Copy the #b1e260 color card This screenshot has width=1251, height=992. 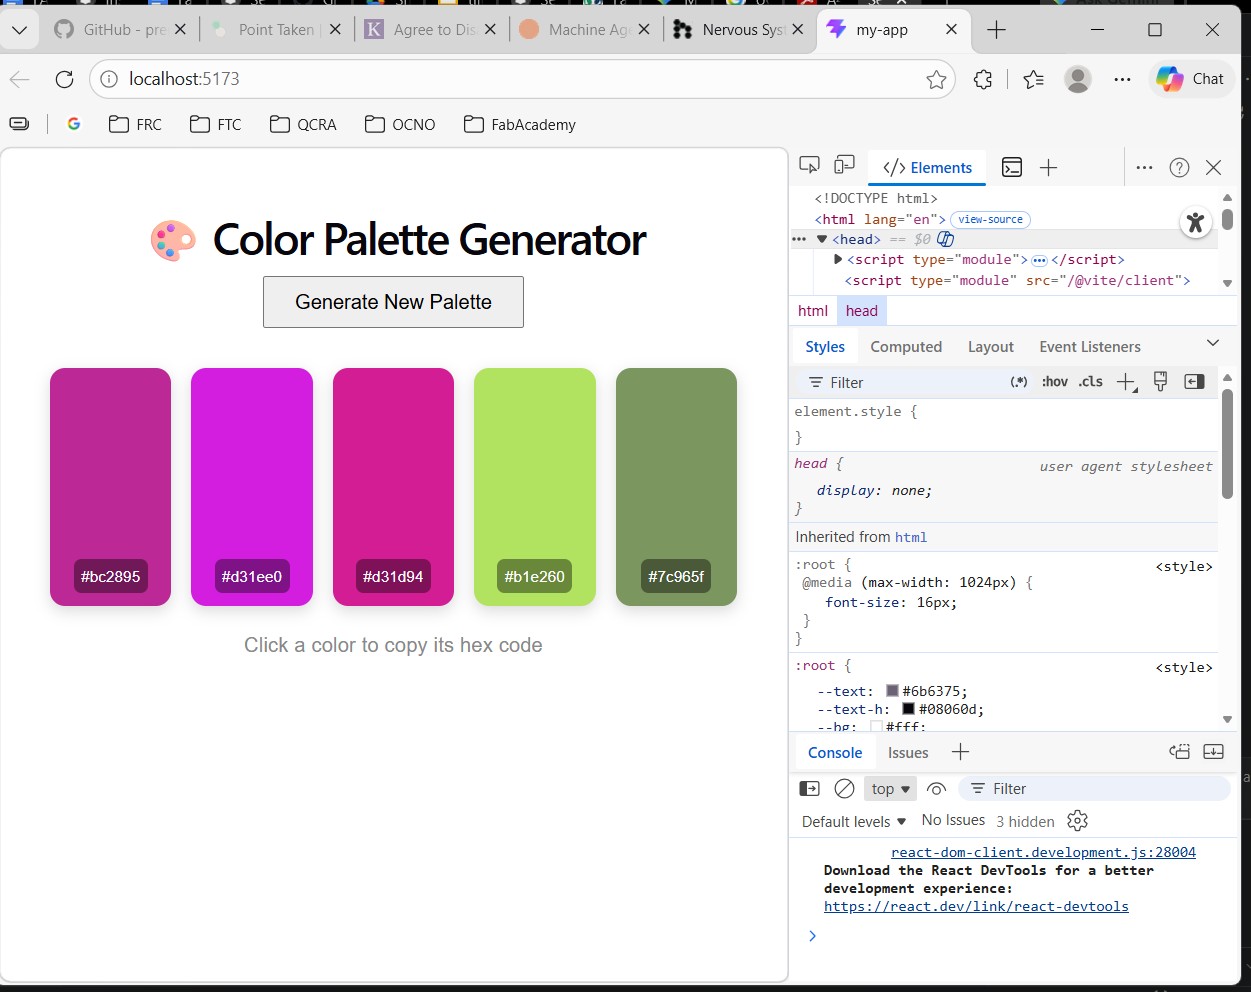[x=535, y=487]
